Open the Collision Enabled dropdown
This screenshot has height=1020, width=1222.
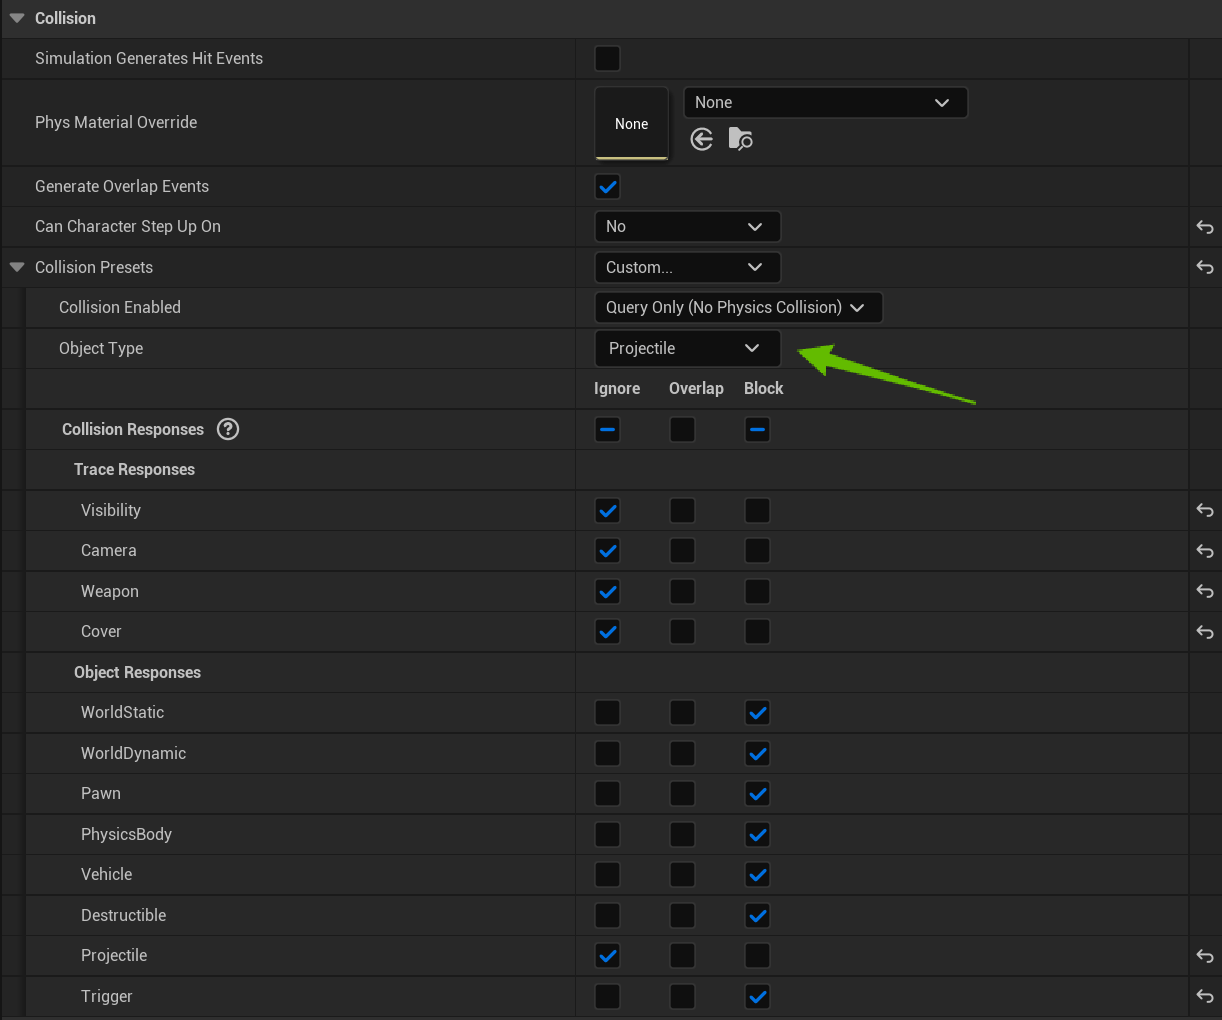point(737,307)
